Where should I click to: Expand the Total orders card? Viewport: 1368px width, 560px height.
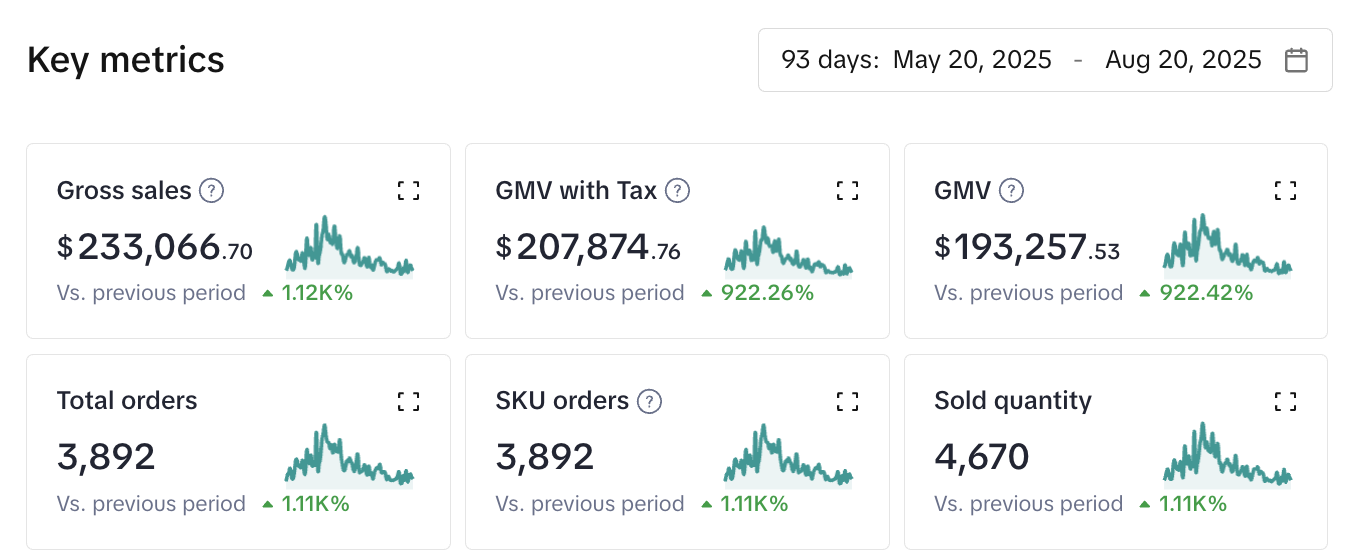(x=408, y=402)
